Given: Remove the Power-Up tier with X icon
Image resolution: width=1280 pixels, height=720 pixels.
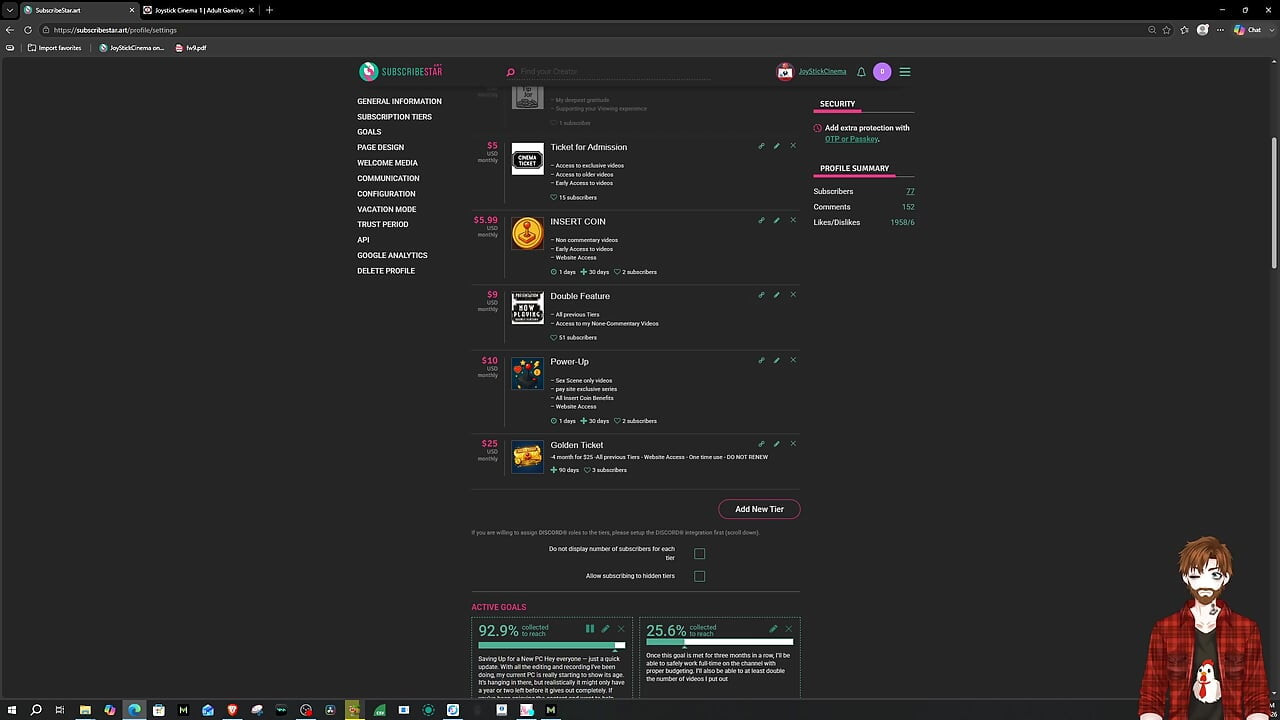Looking at the screenshot, I should click(x=793, y=360).
